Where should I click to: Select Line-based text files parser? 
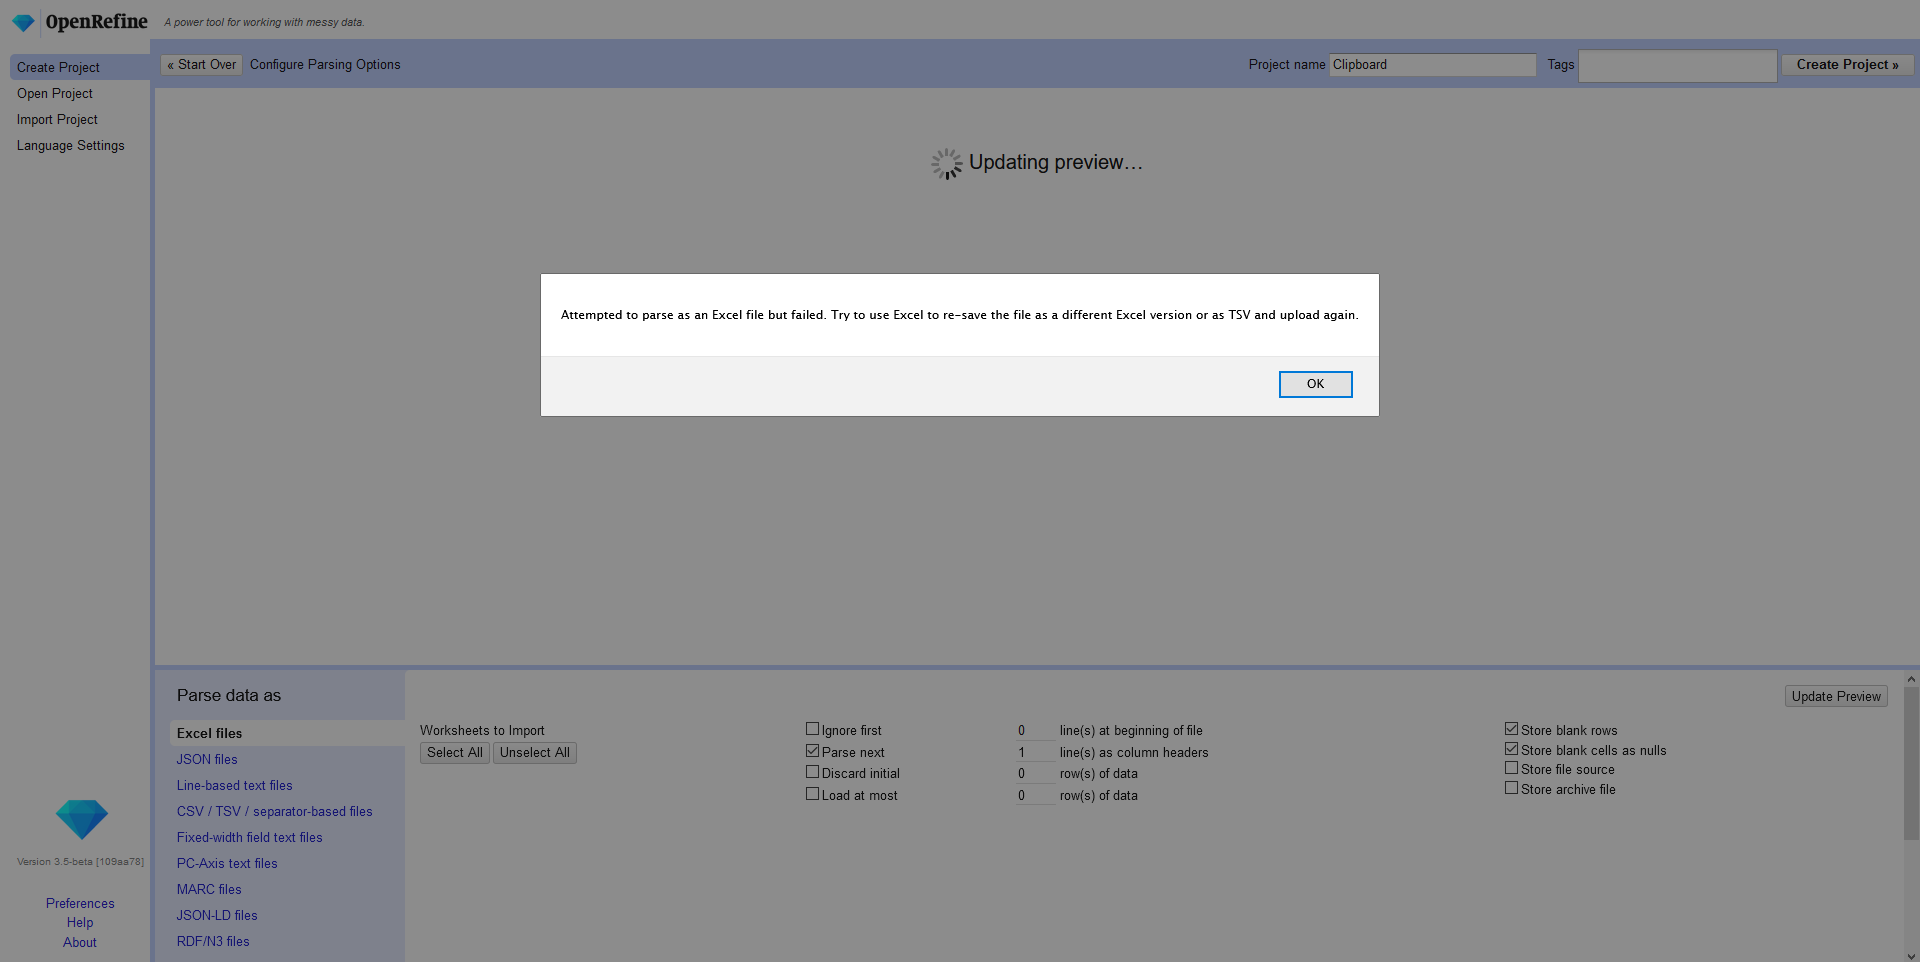tap(235, 785)
